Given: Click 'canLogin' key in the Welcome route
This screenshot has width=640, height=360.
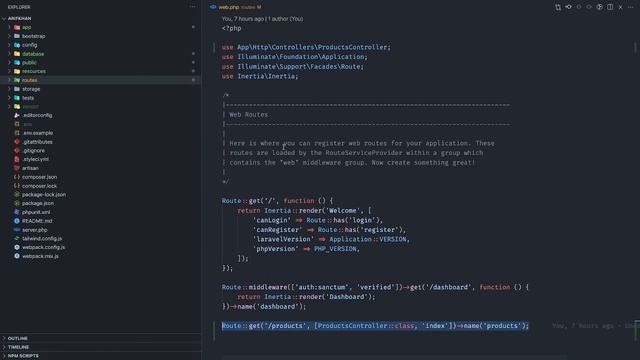Looking at the screenshot, I should tap(272, 220).
